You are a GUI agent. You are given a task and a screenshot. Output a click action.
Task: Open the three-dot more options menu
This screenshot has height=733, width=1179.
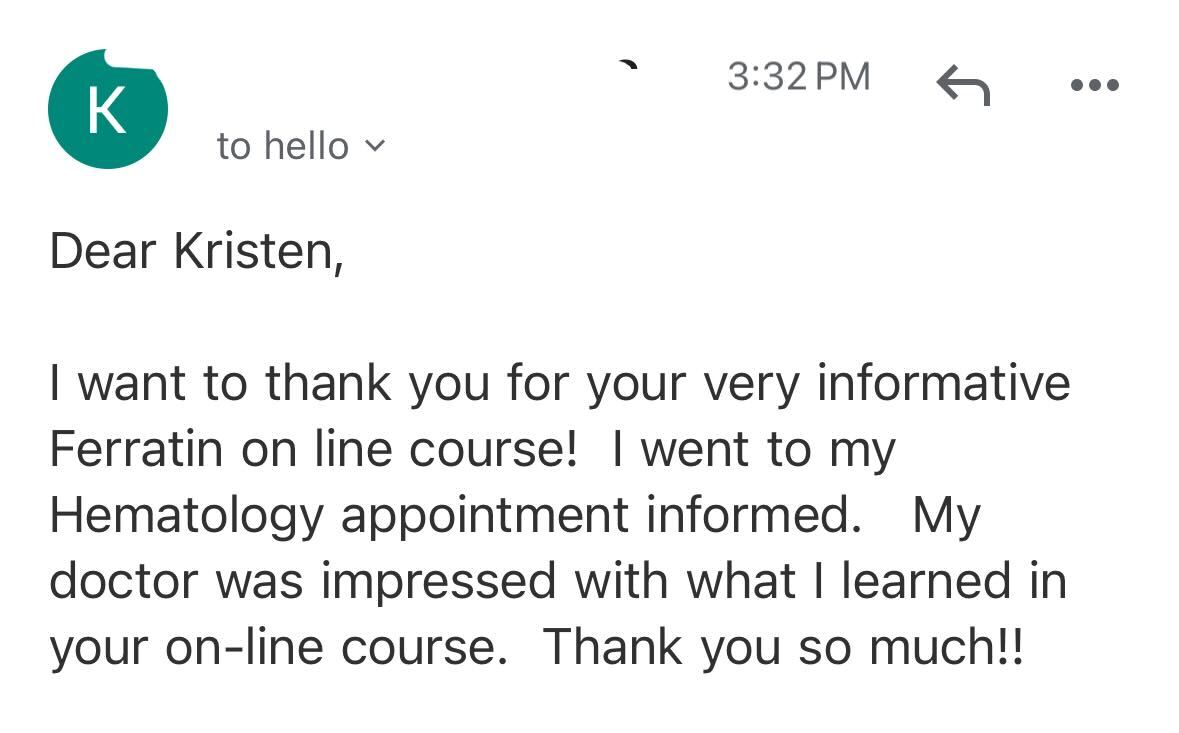pos(1095,85)
